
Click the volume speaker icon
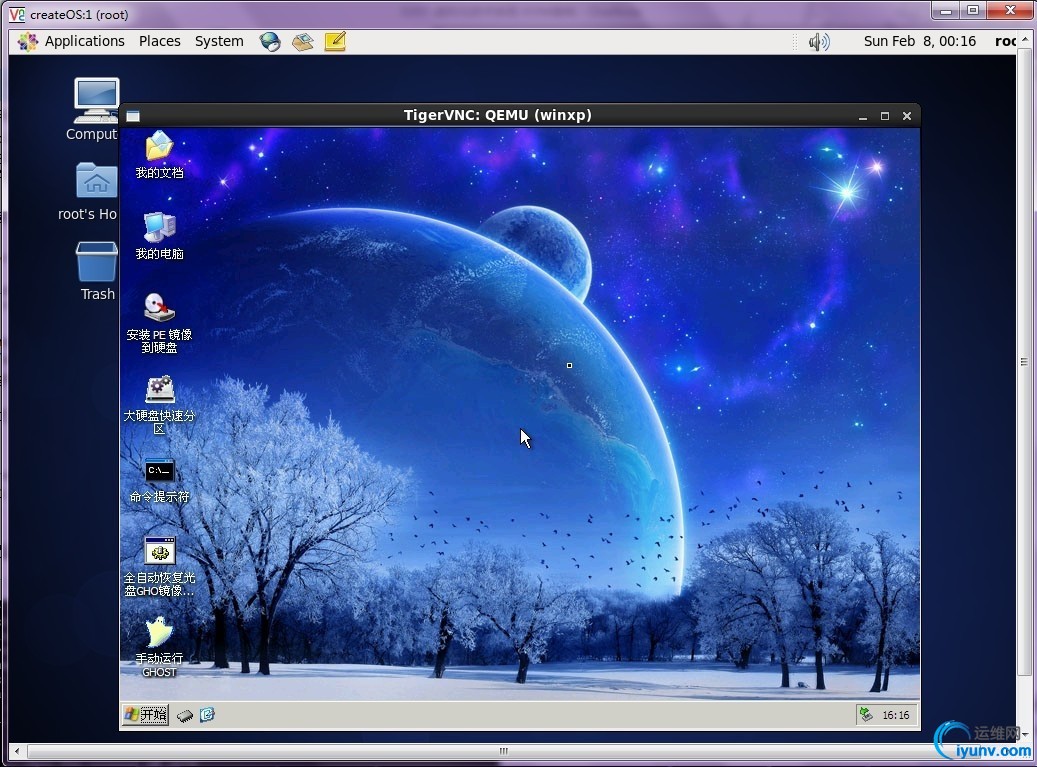pos(819,41)
